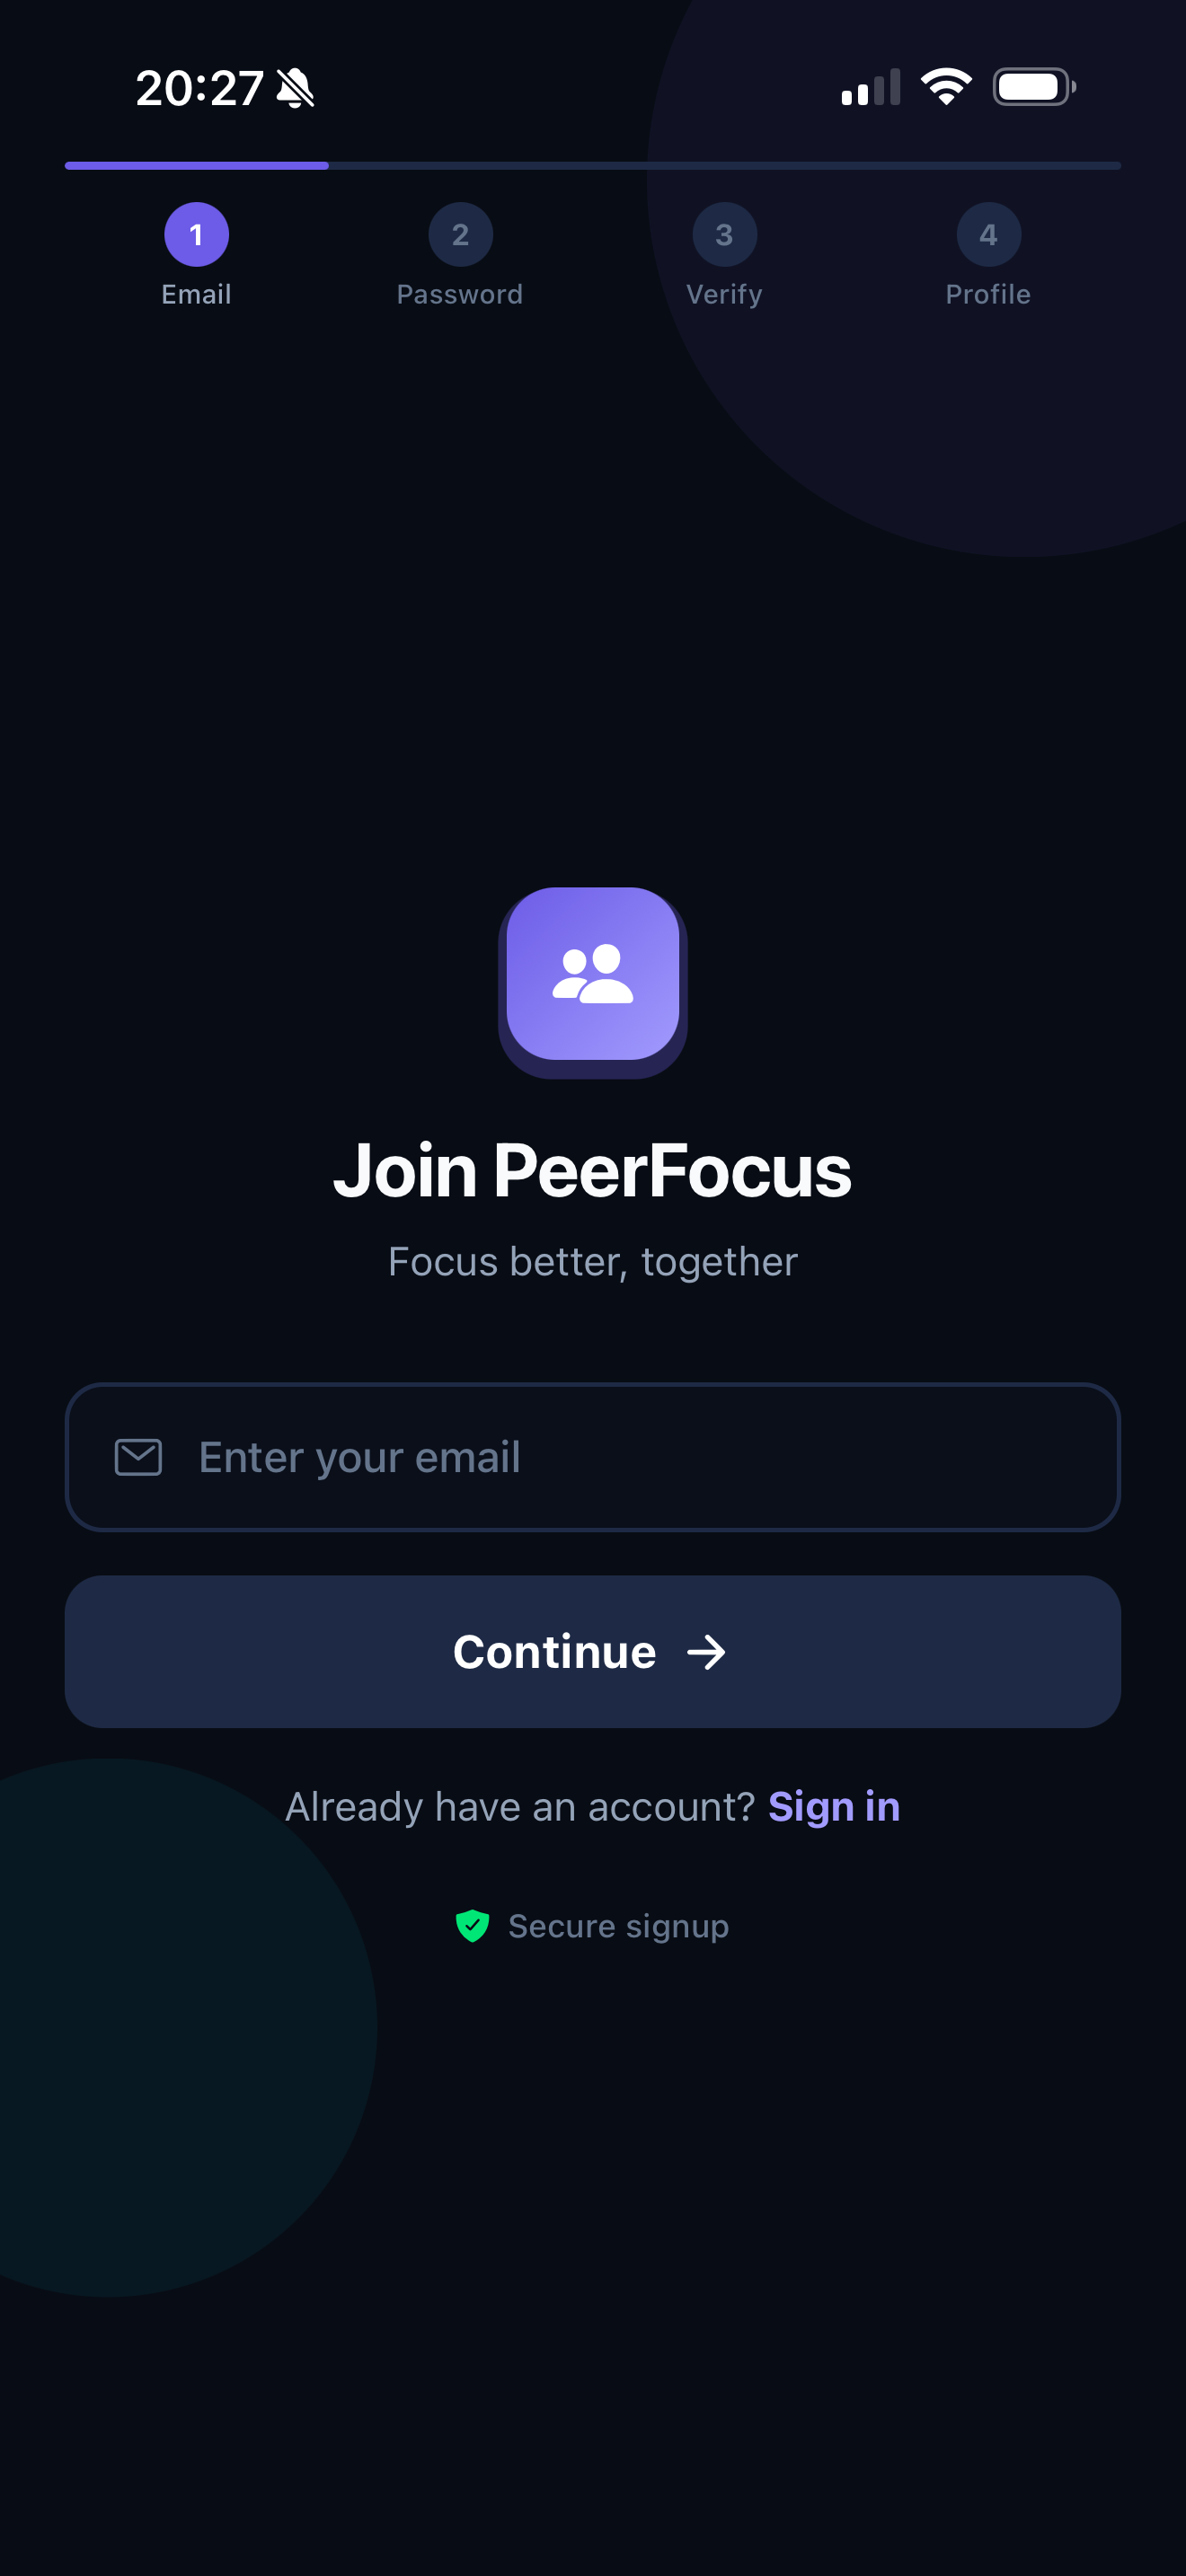Click the Password step label
Viewport: 1186px width, 2576px height.
pyautogui.click(x=460, y=294)
